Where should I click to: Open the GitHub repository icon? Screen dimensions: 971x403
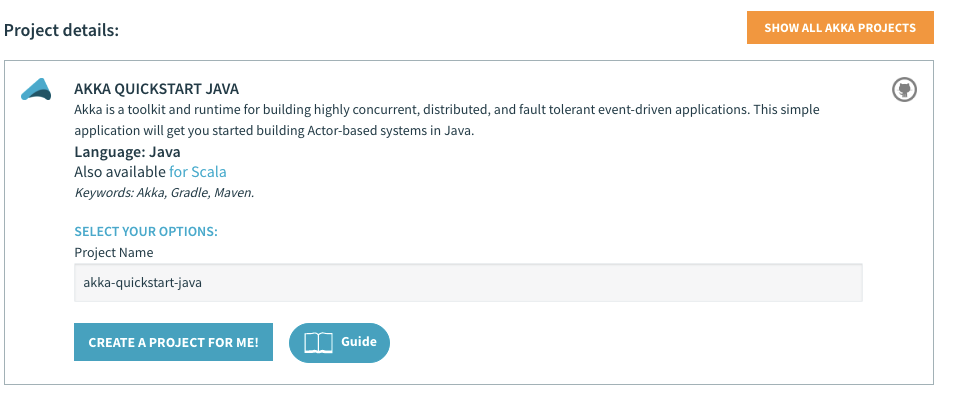(x=904, y=90)
